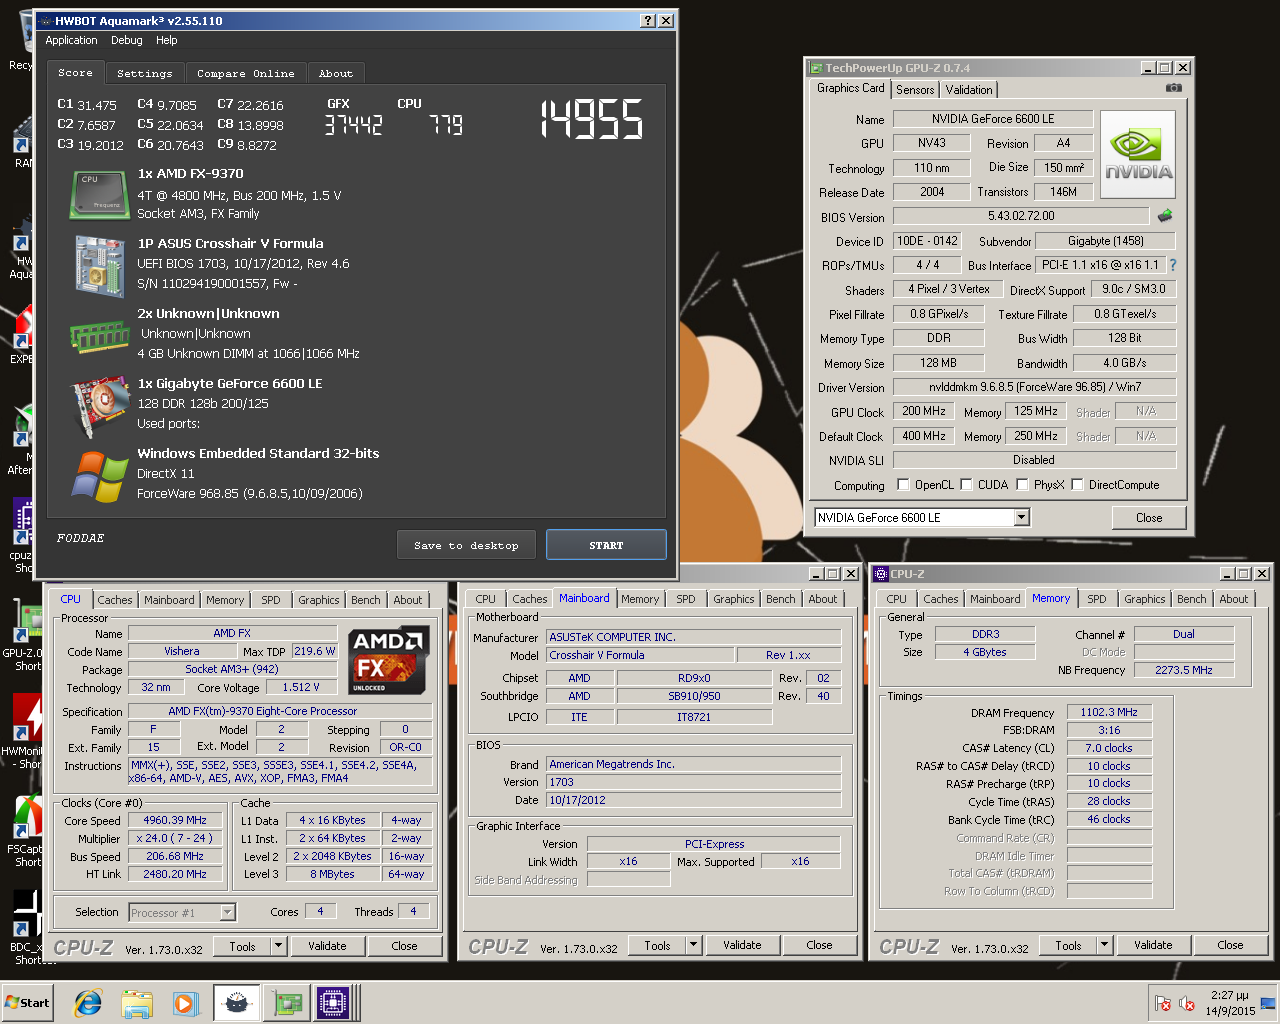This screenshot has width=1280, height=1024.
Task: Click Validate in CPU-Z Mainboard window
Action: tap(742, 945)
